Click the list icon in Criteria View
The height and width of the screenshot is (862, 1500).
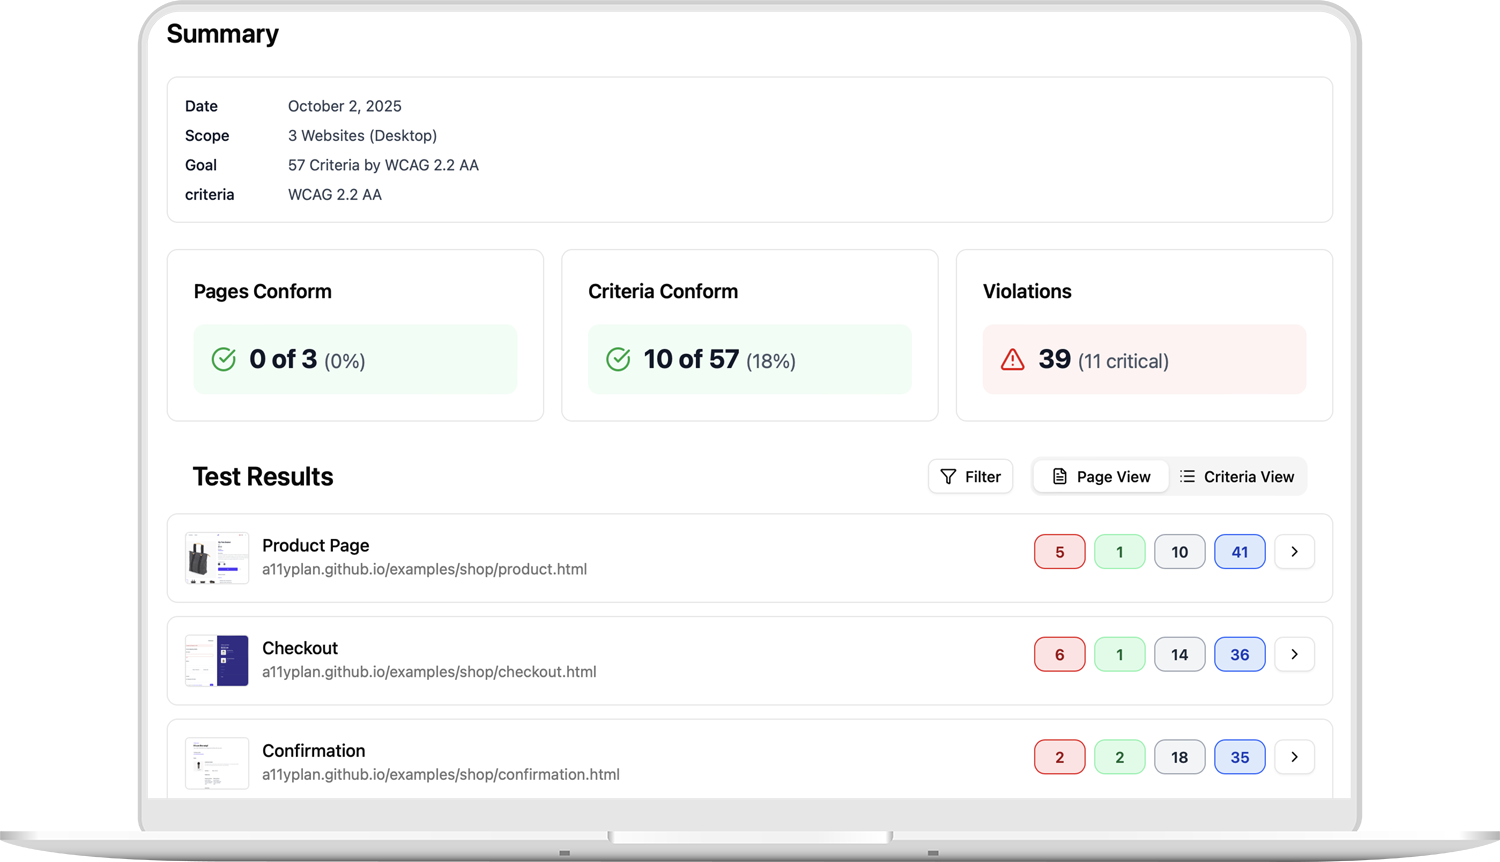(1187, 477)
